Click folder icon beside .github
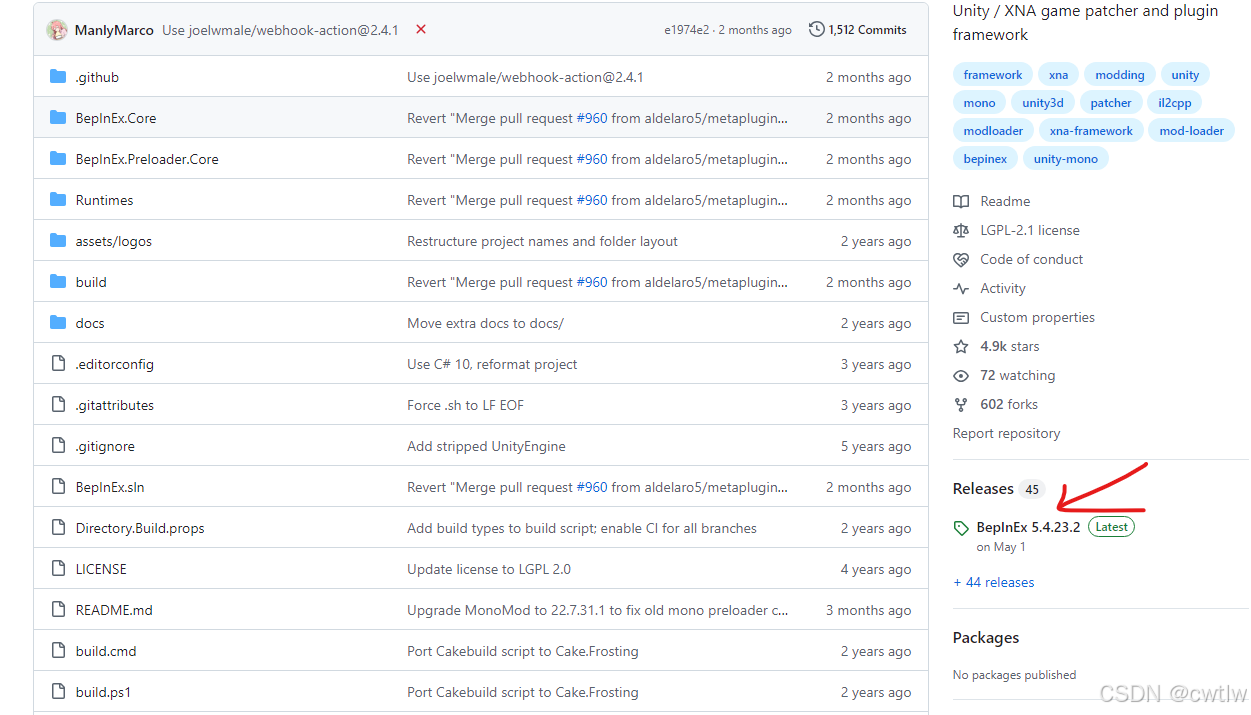Image resolution: width=1251 pixels, height=715 pixels. coord(58,77)
